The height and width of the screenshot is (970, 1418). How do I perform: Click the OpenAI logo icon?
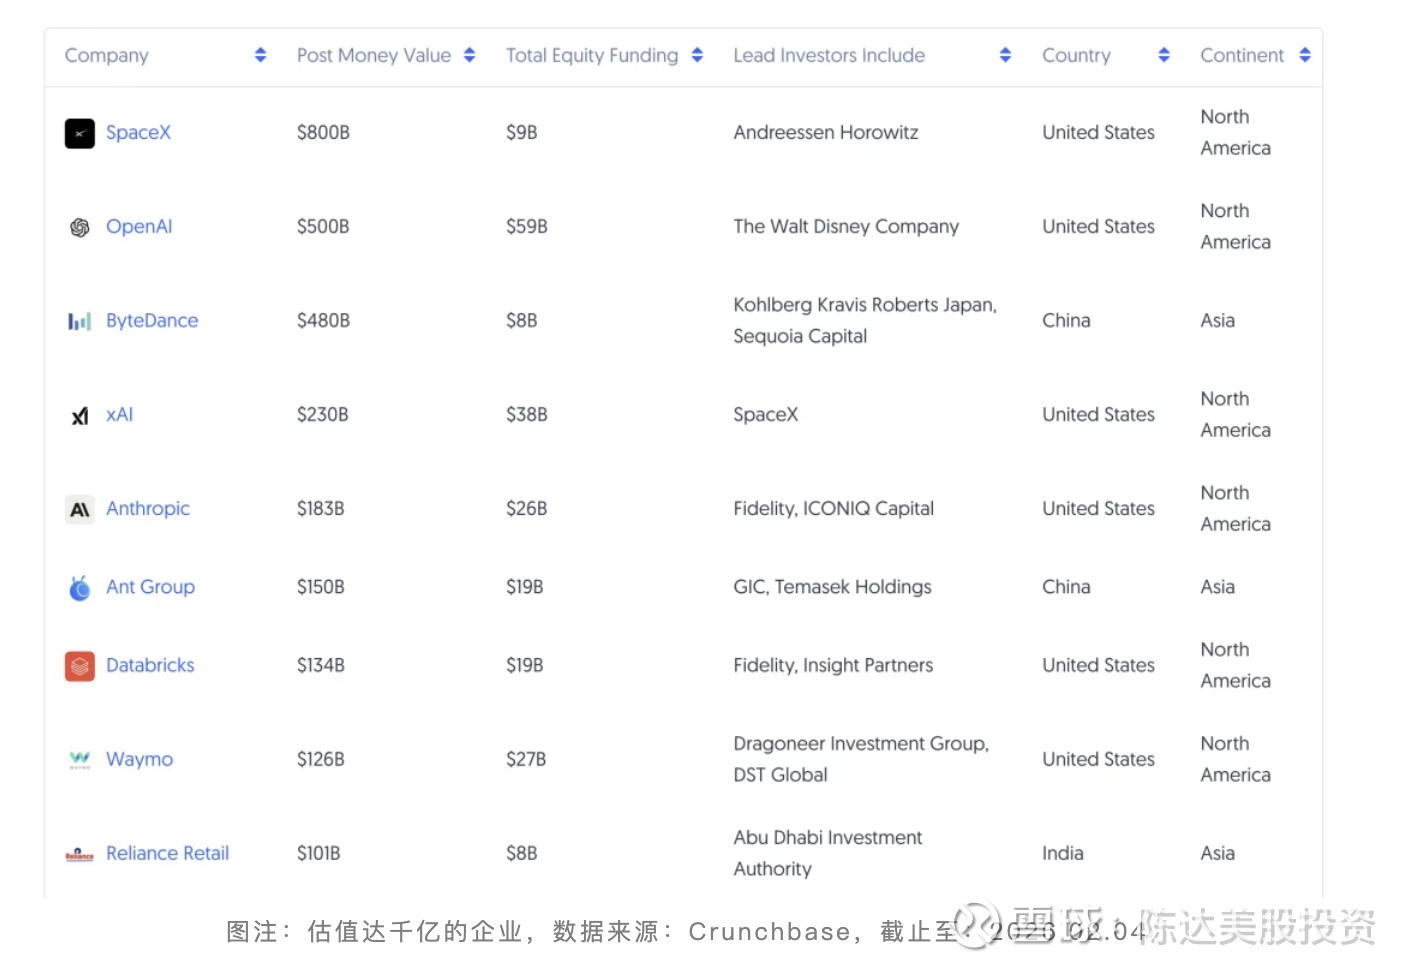80,227
